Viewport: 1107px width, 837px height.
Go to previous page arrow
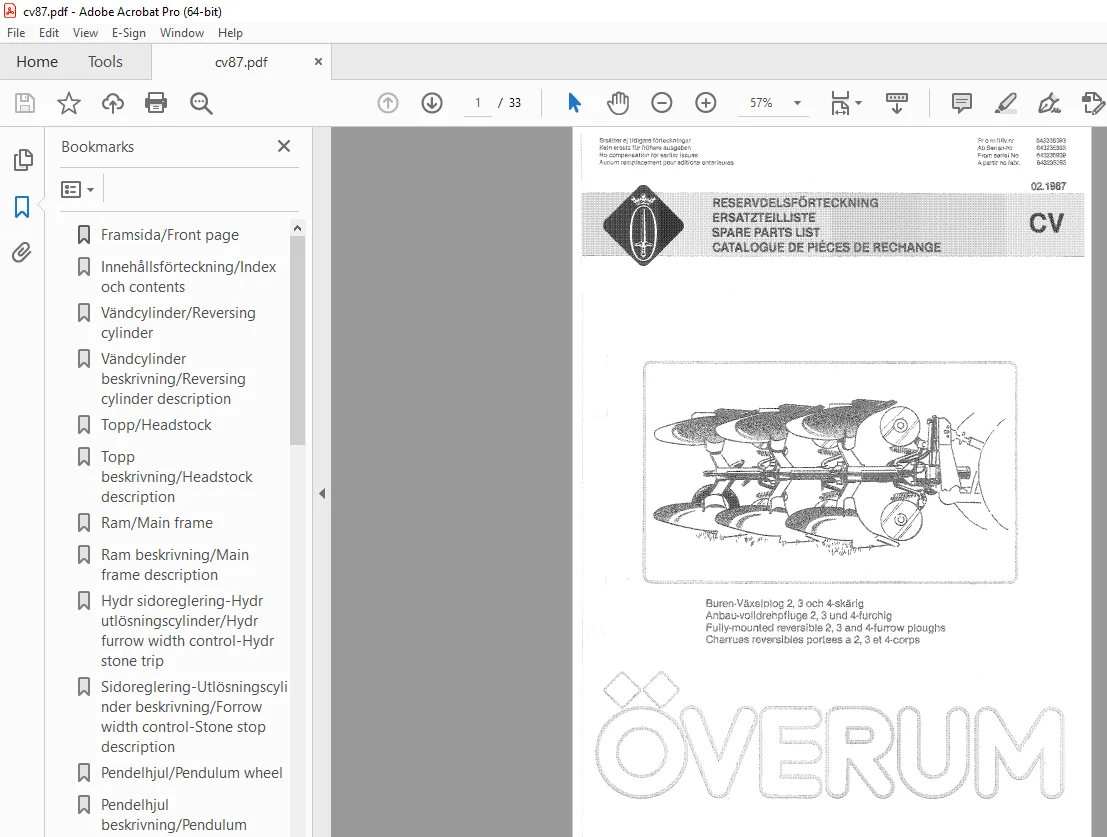coord(388,103)
